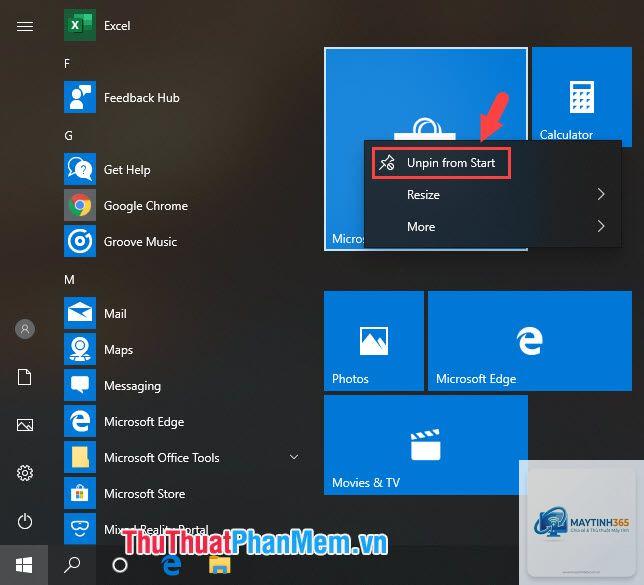Click the Maps label in app list
The image size is (644, 585).
click(x=118, y=350)
